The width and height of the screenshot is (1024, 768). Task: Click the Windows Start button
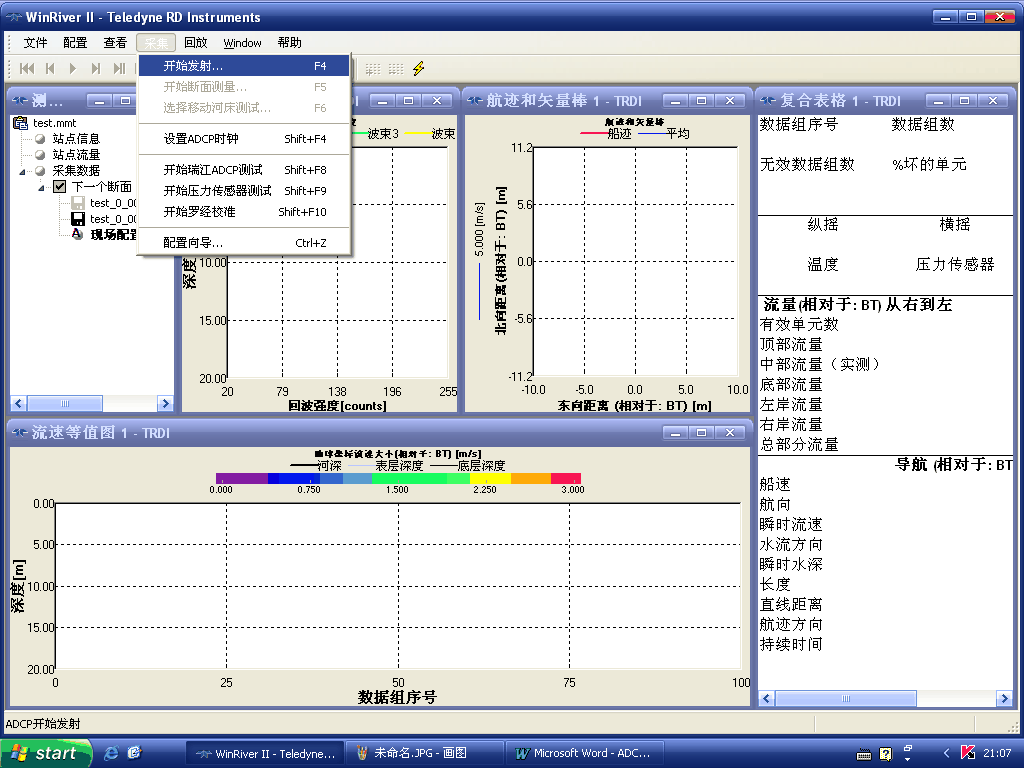pos(45,752)
